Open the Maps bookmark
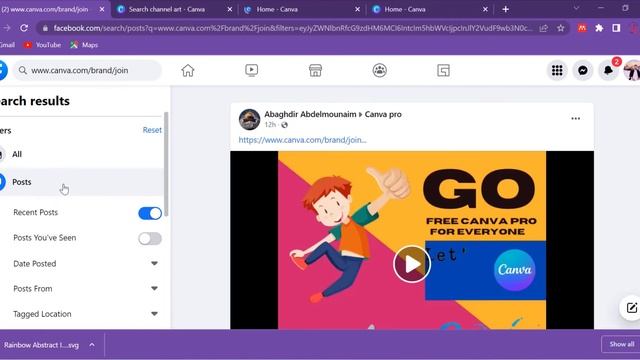This screenshot has height=360, width=640. [x=84, y=45]
